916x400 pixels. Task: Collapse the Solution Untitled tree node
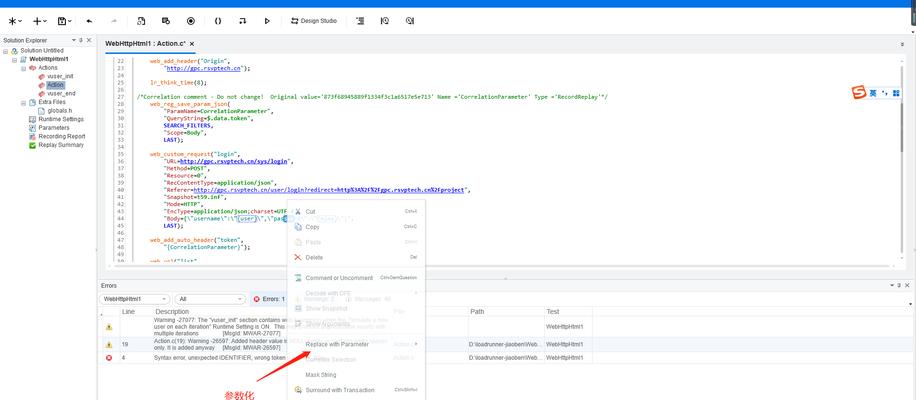(x=6, y=51)
